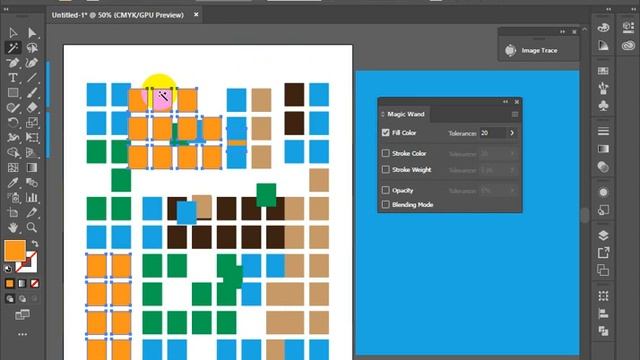Image resolution: width=640 pixels, height=360 pixels.
Task: Click the orange Fill color box
Action: [x=15, y=250]
